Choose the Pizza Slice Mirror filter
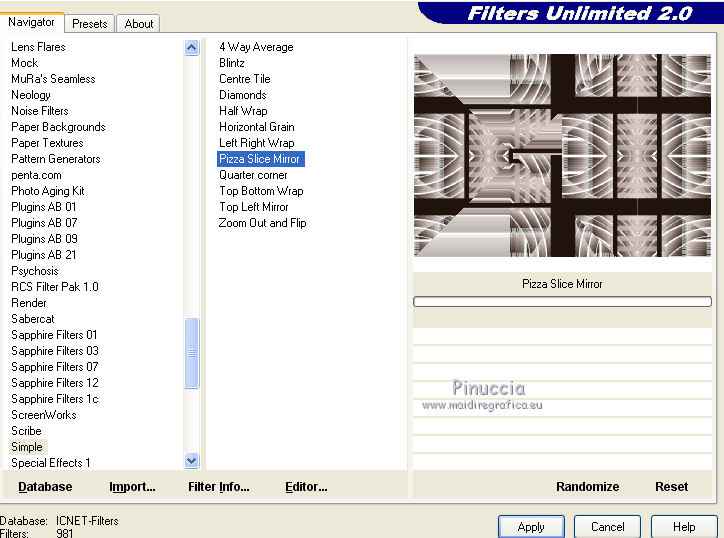This screenshot has width=724, height=538. coord(260,159)
